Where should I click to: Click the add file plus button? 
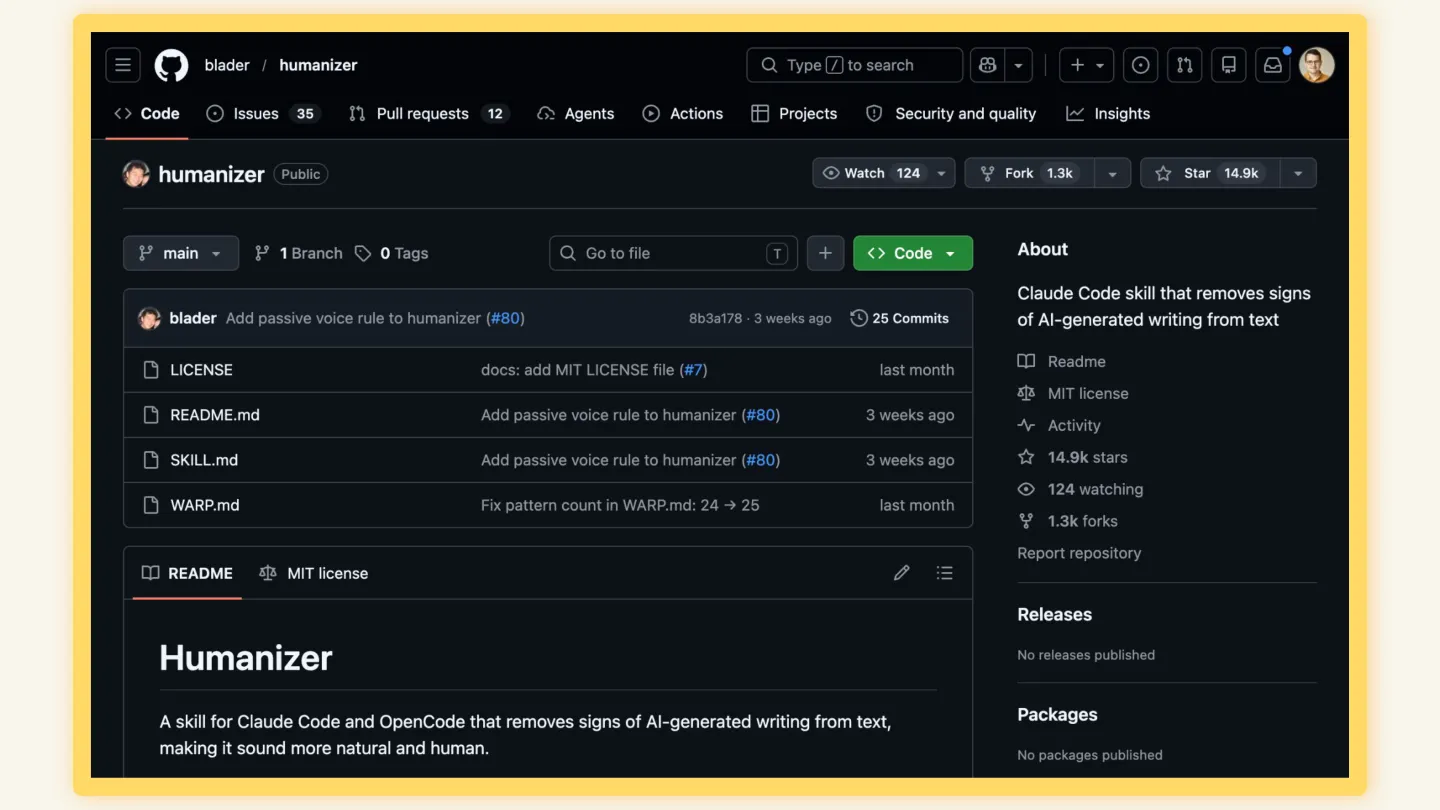point(825,253)
